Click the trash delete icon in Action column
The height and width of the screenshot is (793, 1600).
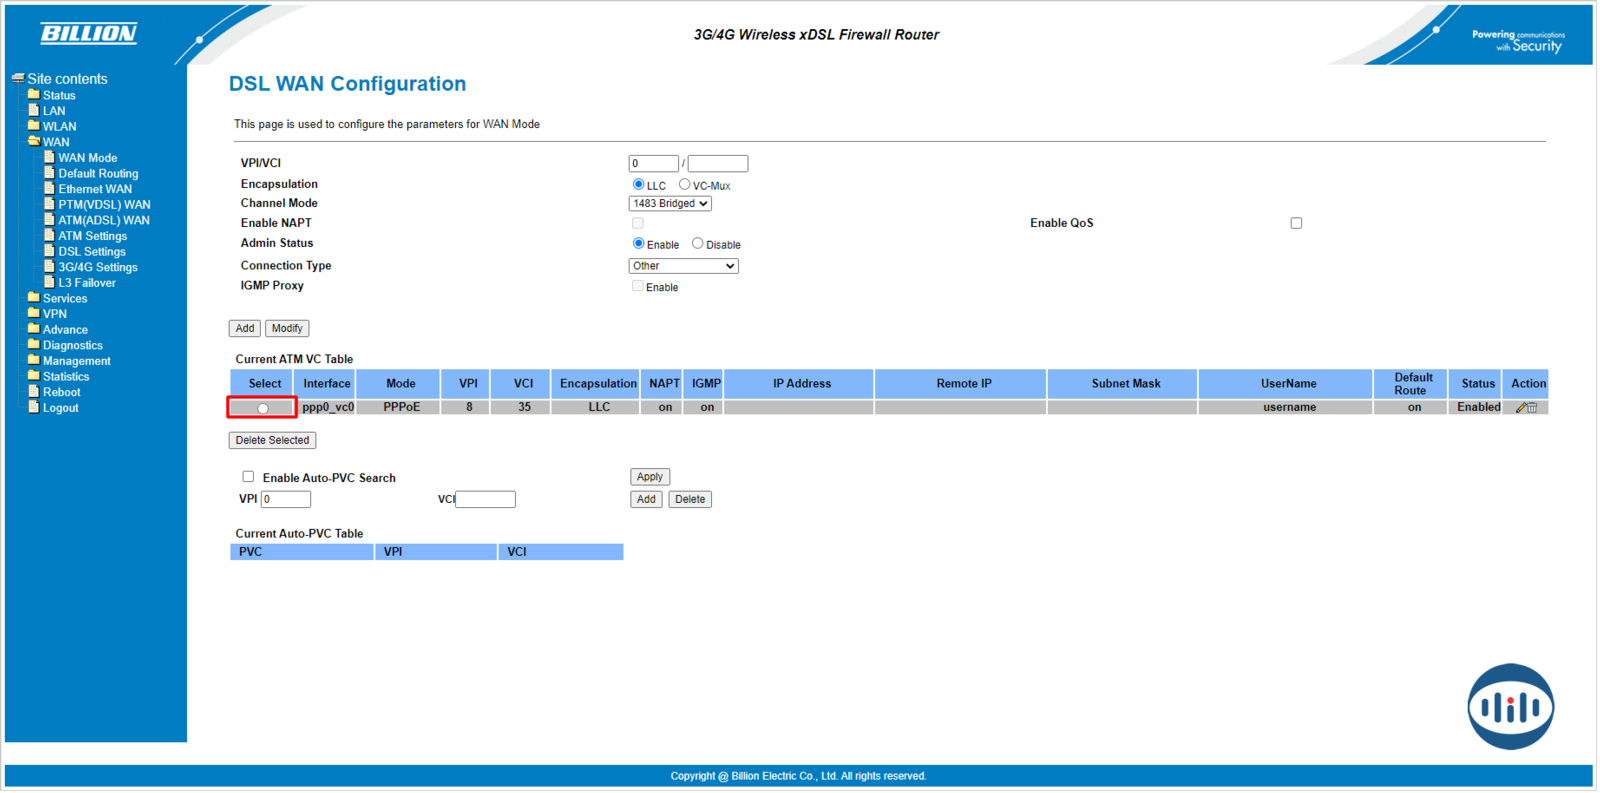1533,408
